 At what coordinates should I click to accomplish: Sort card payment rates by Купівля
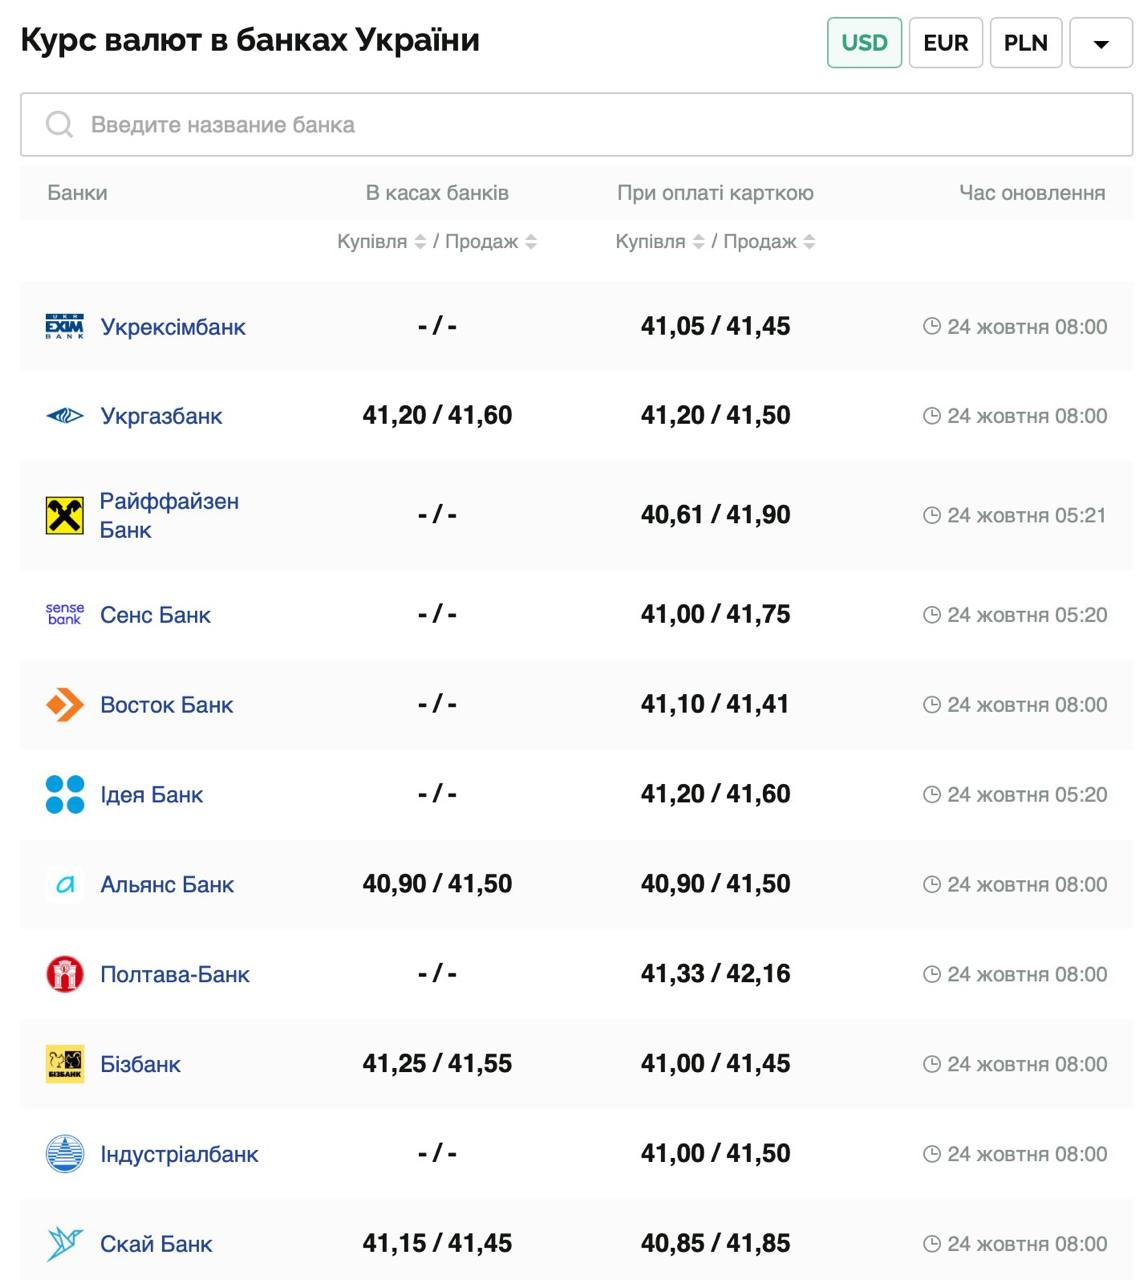tap(698, 242)
